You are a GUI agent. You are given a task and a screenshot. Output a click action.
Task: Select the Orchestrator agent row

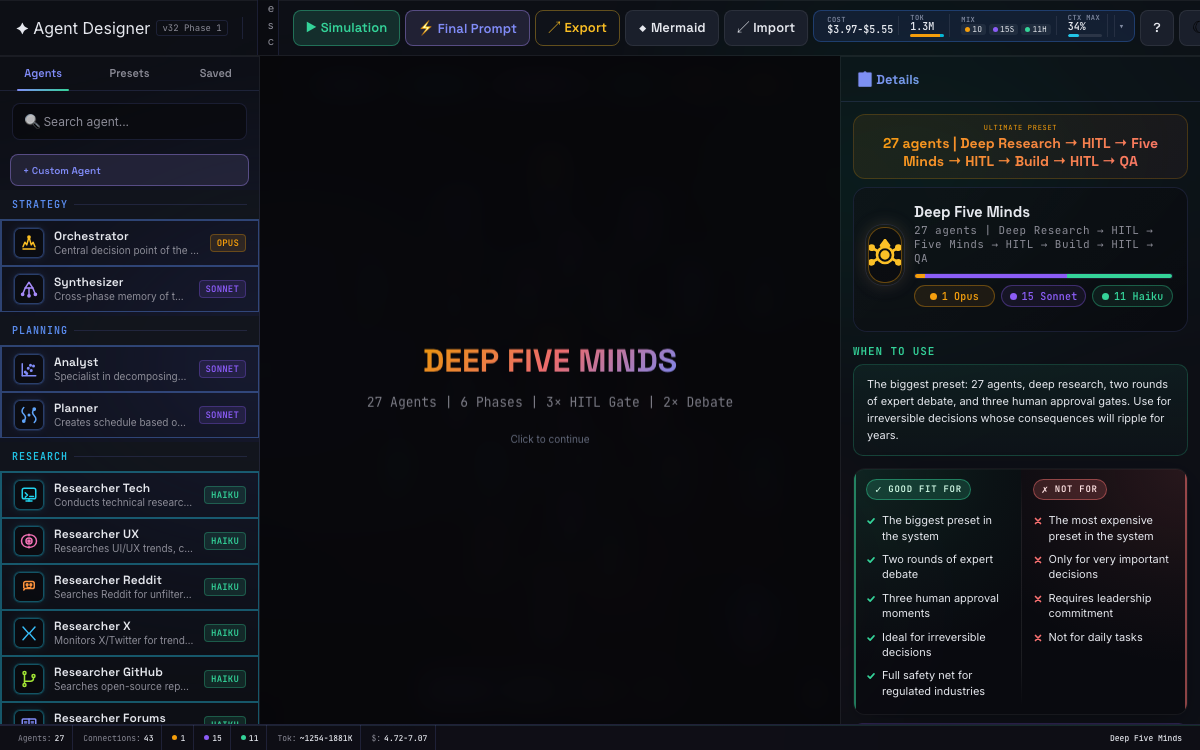pos(129,243)
